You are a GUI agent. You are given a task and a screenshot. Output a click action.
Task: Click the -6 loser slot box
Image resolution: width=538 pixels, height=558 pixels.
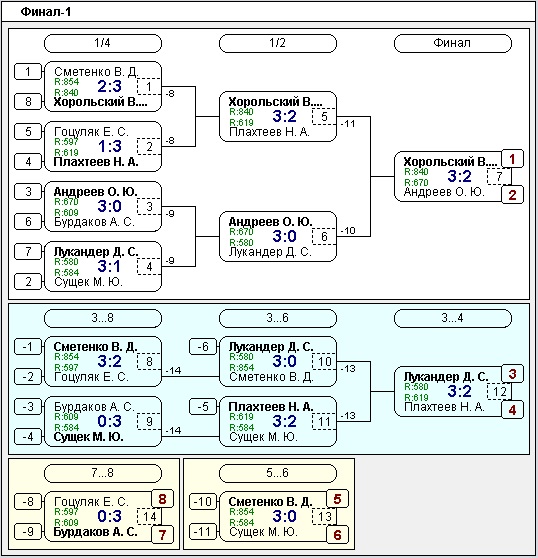click(203, 347)
